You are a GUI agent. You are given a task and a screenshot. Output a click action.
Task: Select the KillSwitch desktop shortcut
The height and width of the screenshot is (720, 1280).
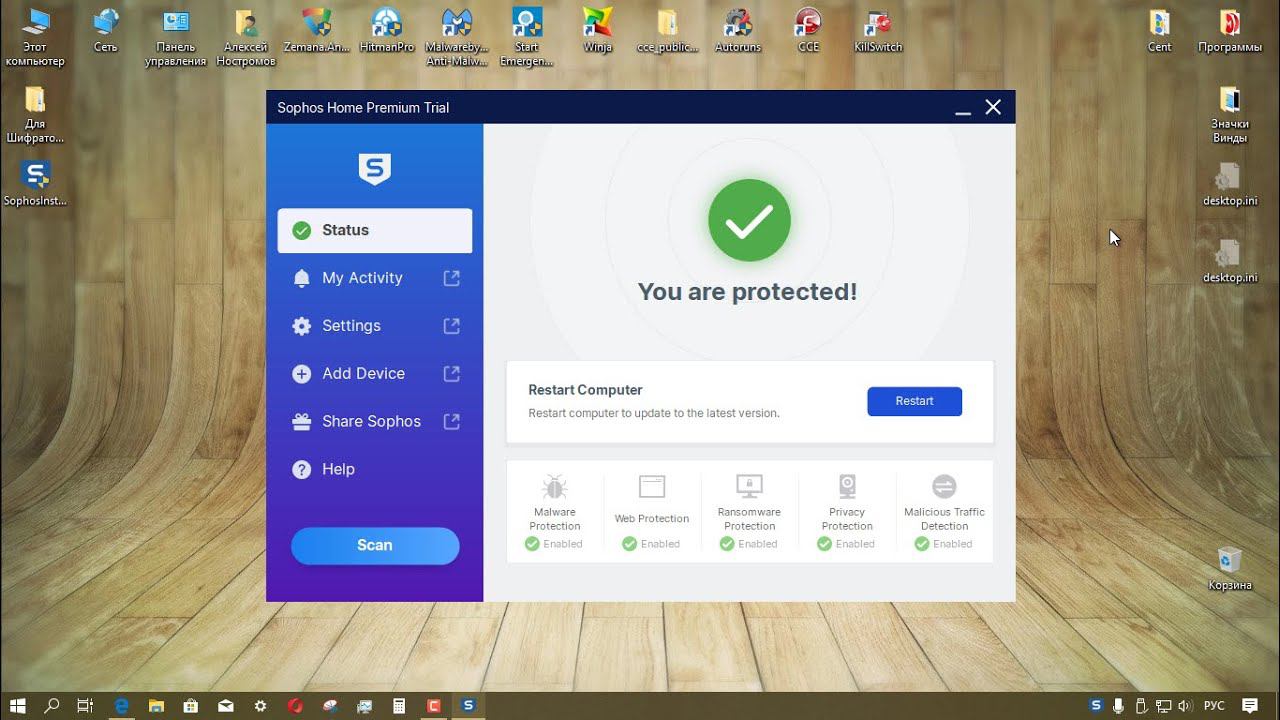click(878, 30)
